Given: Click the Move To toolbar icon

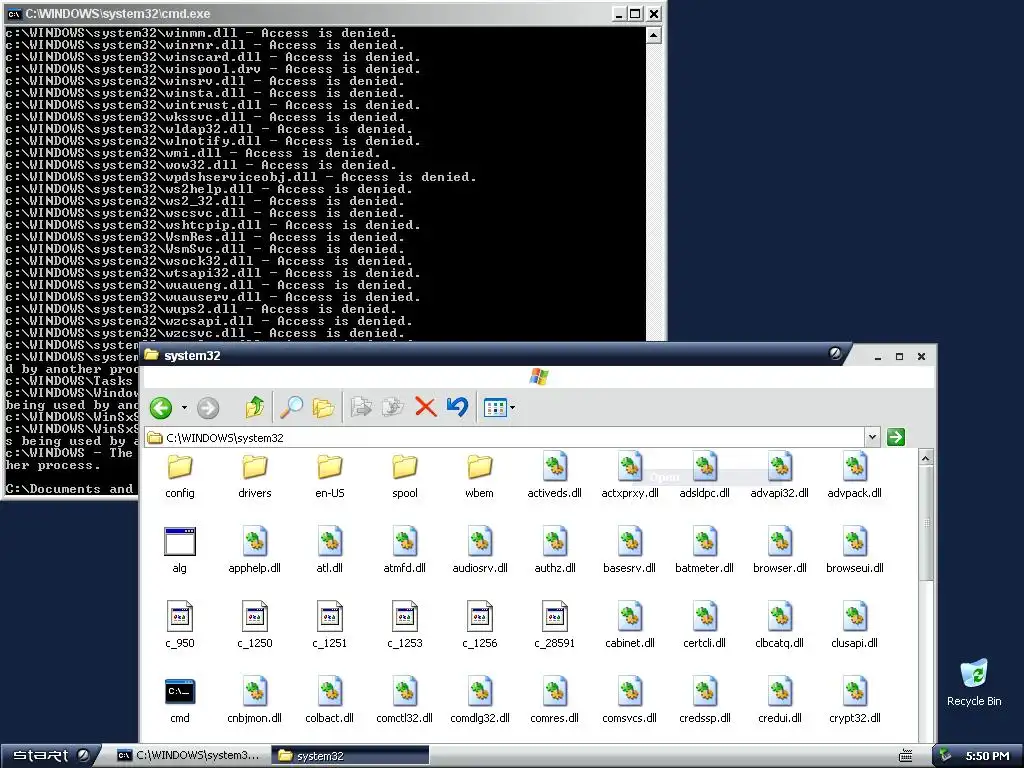Looking at the screenshot, I should tap(361, 408).
